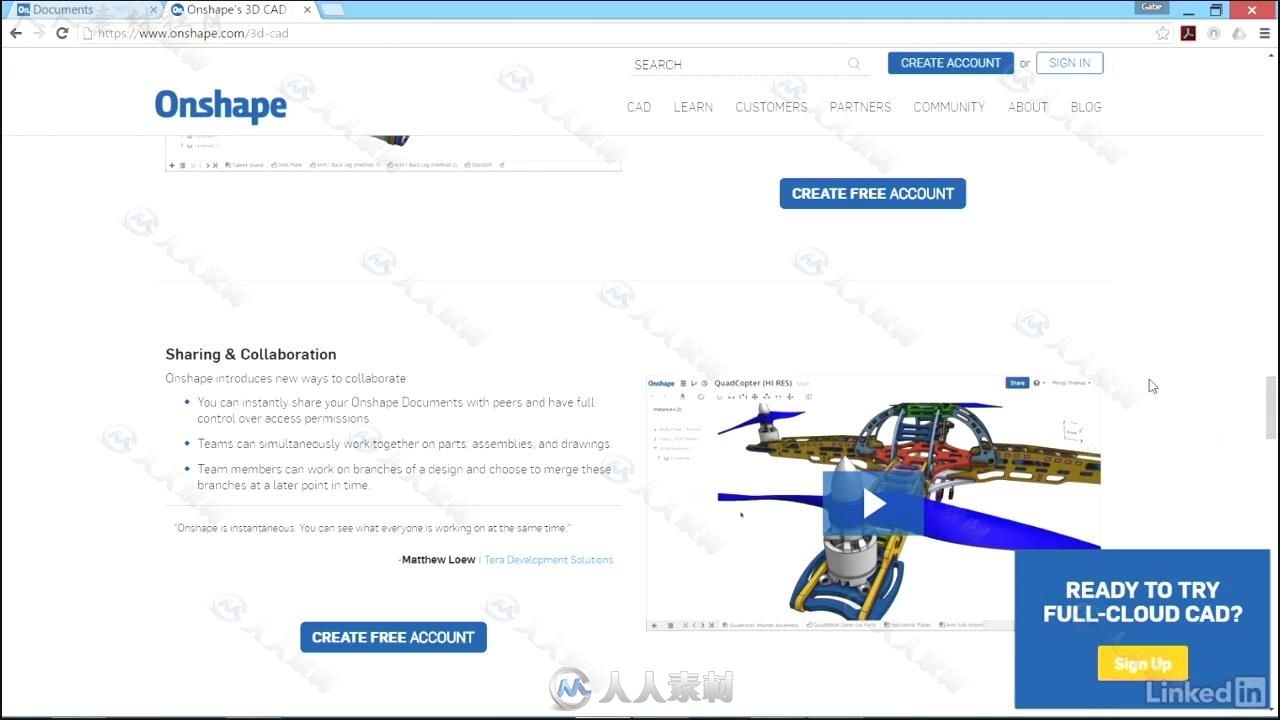The image size is (1280, 720).
Task: Click the Gabe profile button in title bar
Action: pyautogui.click(x=1152, y=7)
